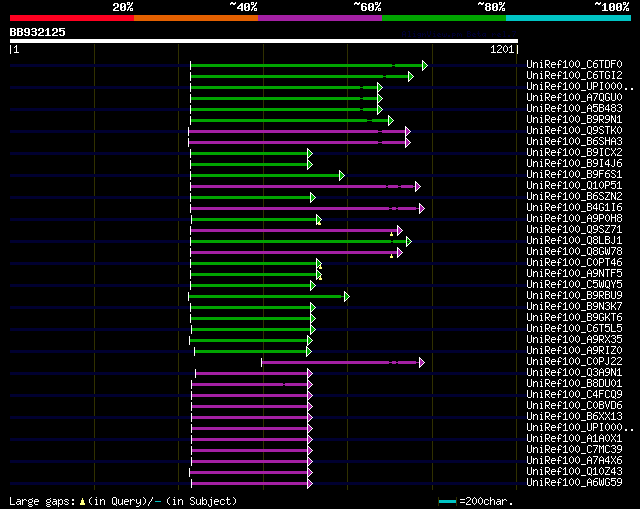Select the label UniRef100_B6XX13

574,417
